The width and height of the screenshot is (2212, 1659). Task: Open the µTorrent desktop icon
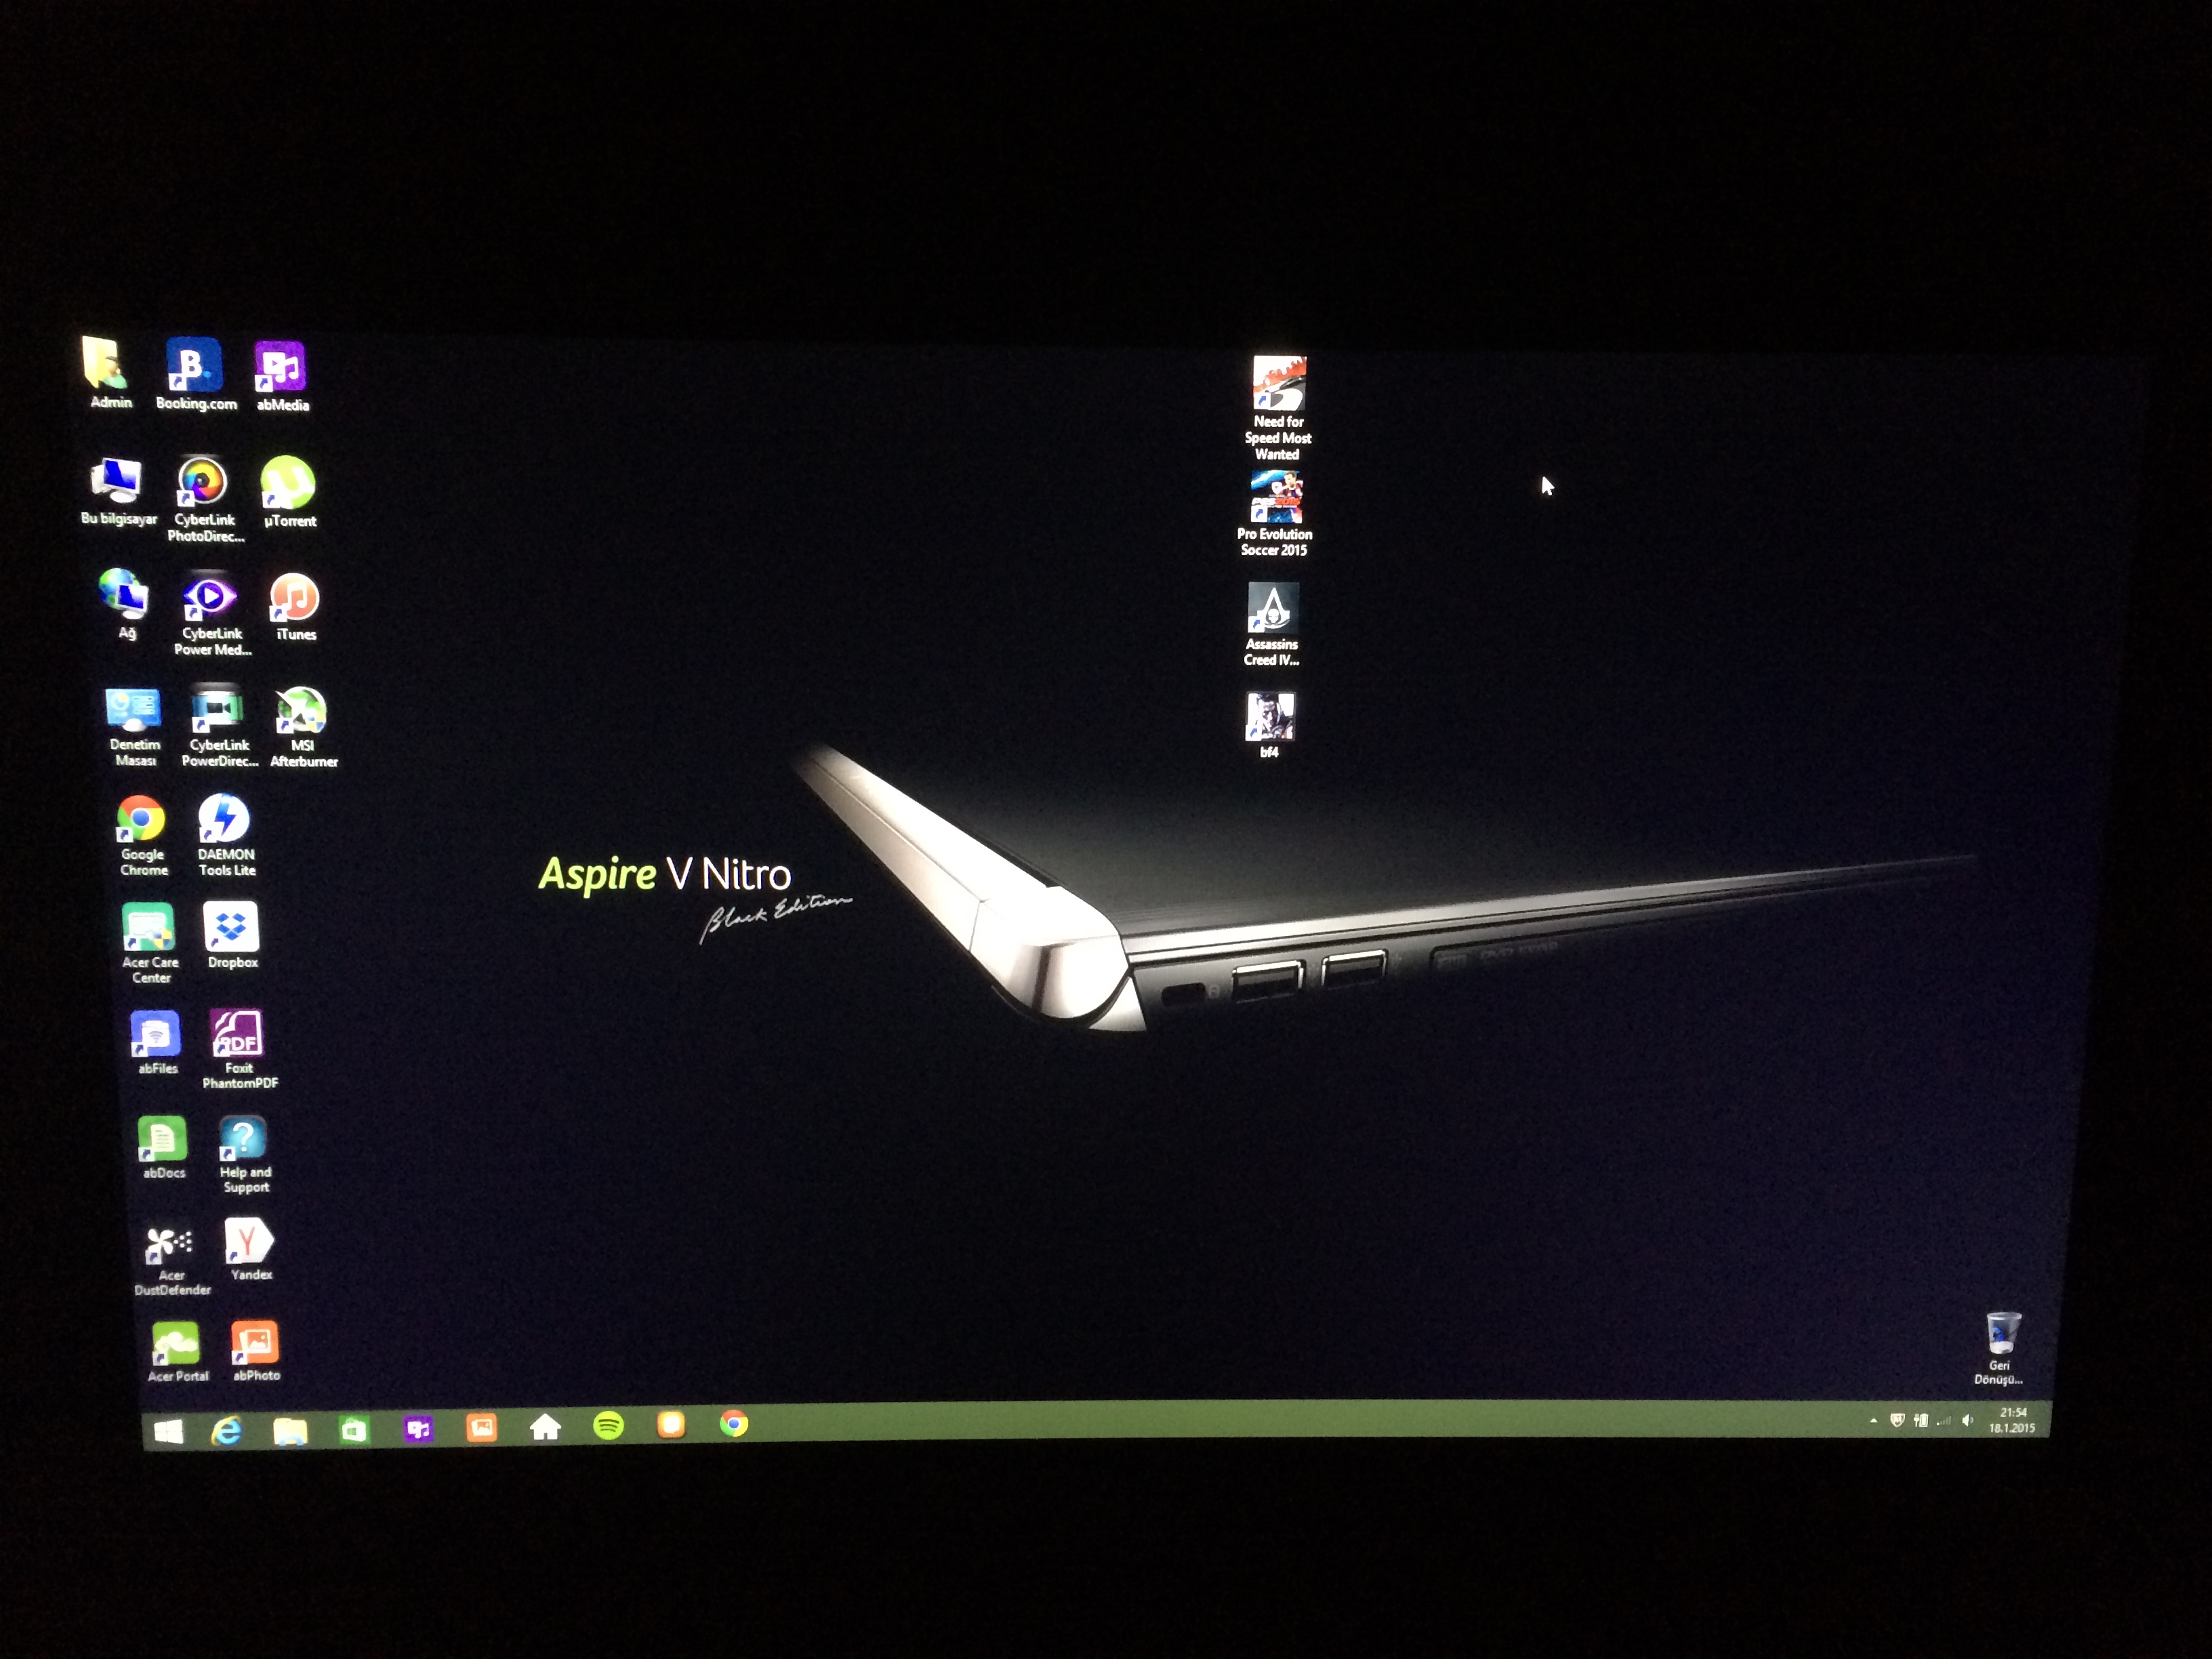pos(289,493)
